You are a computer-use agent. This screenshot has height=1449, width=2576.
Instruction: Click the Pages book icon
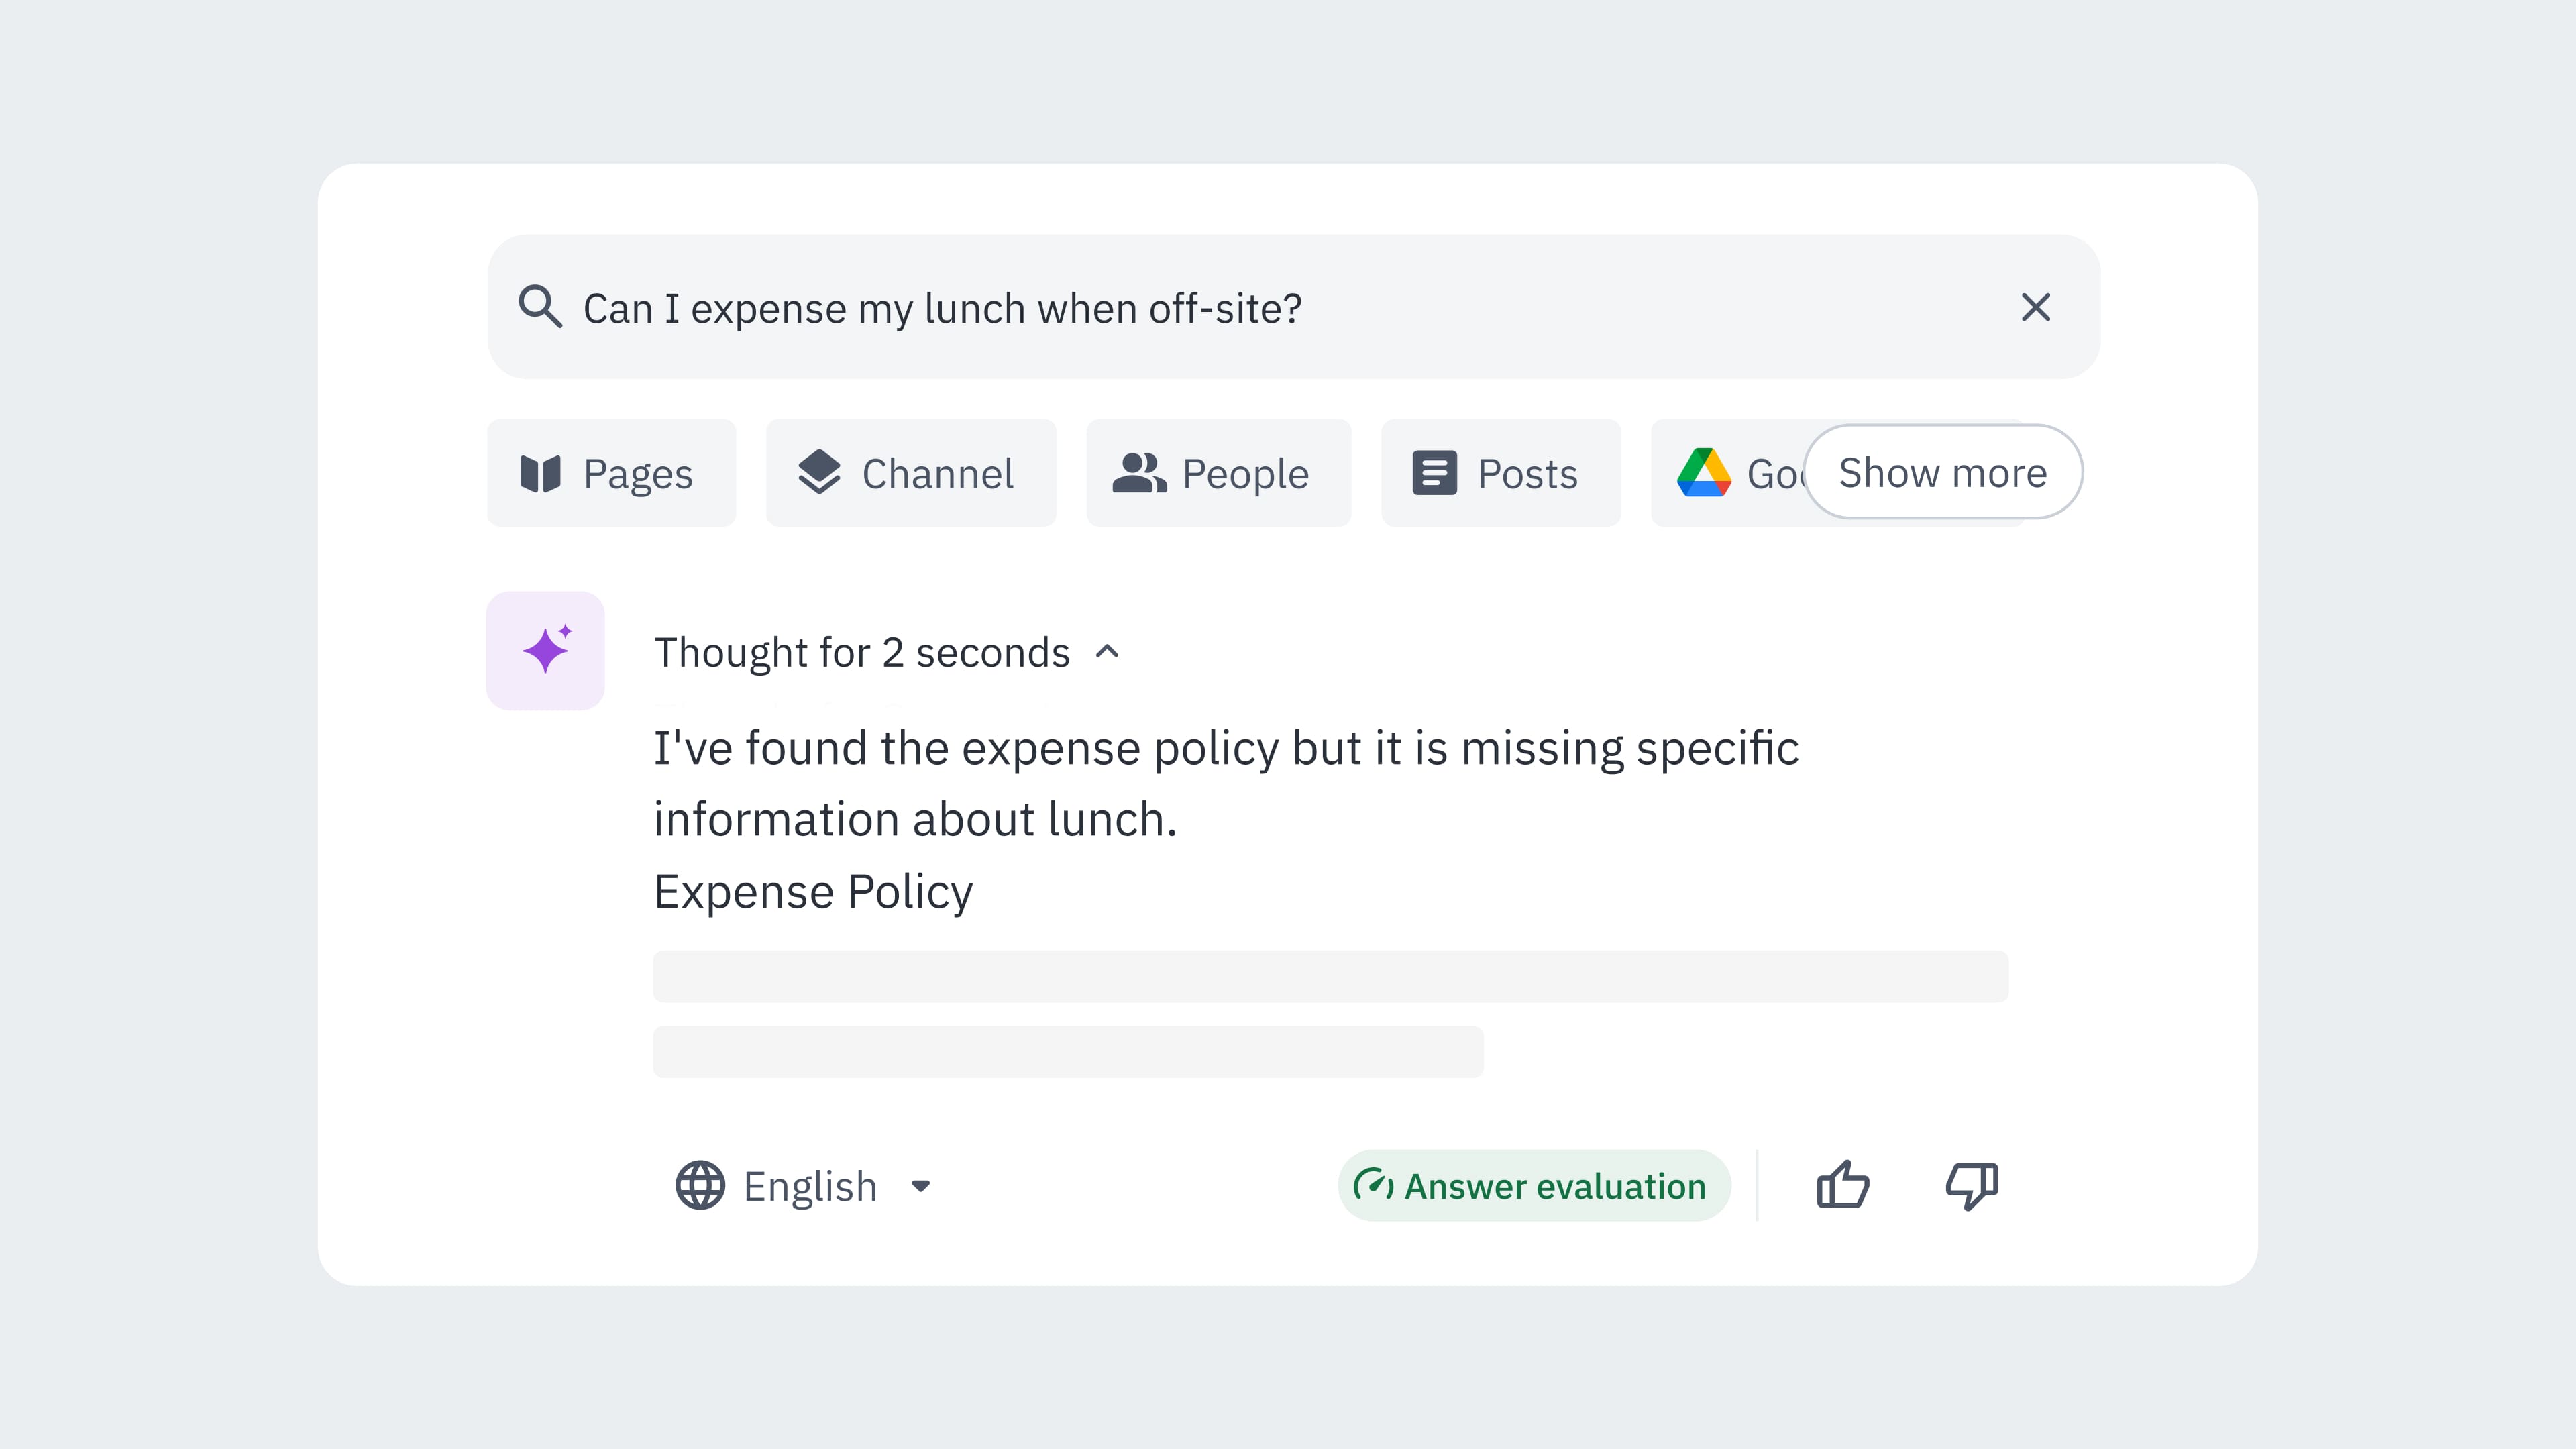pos(541,473)
